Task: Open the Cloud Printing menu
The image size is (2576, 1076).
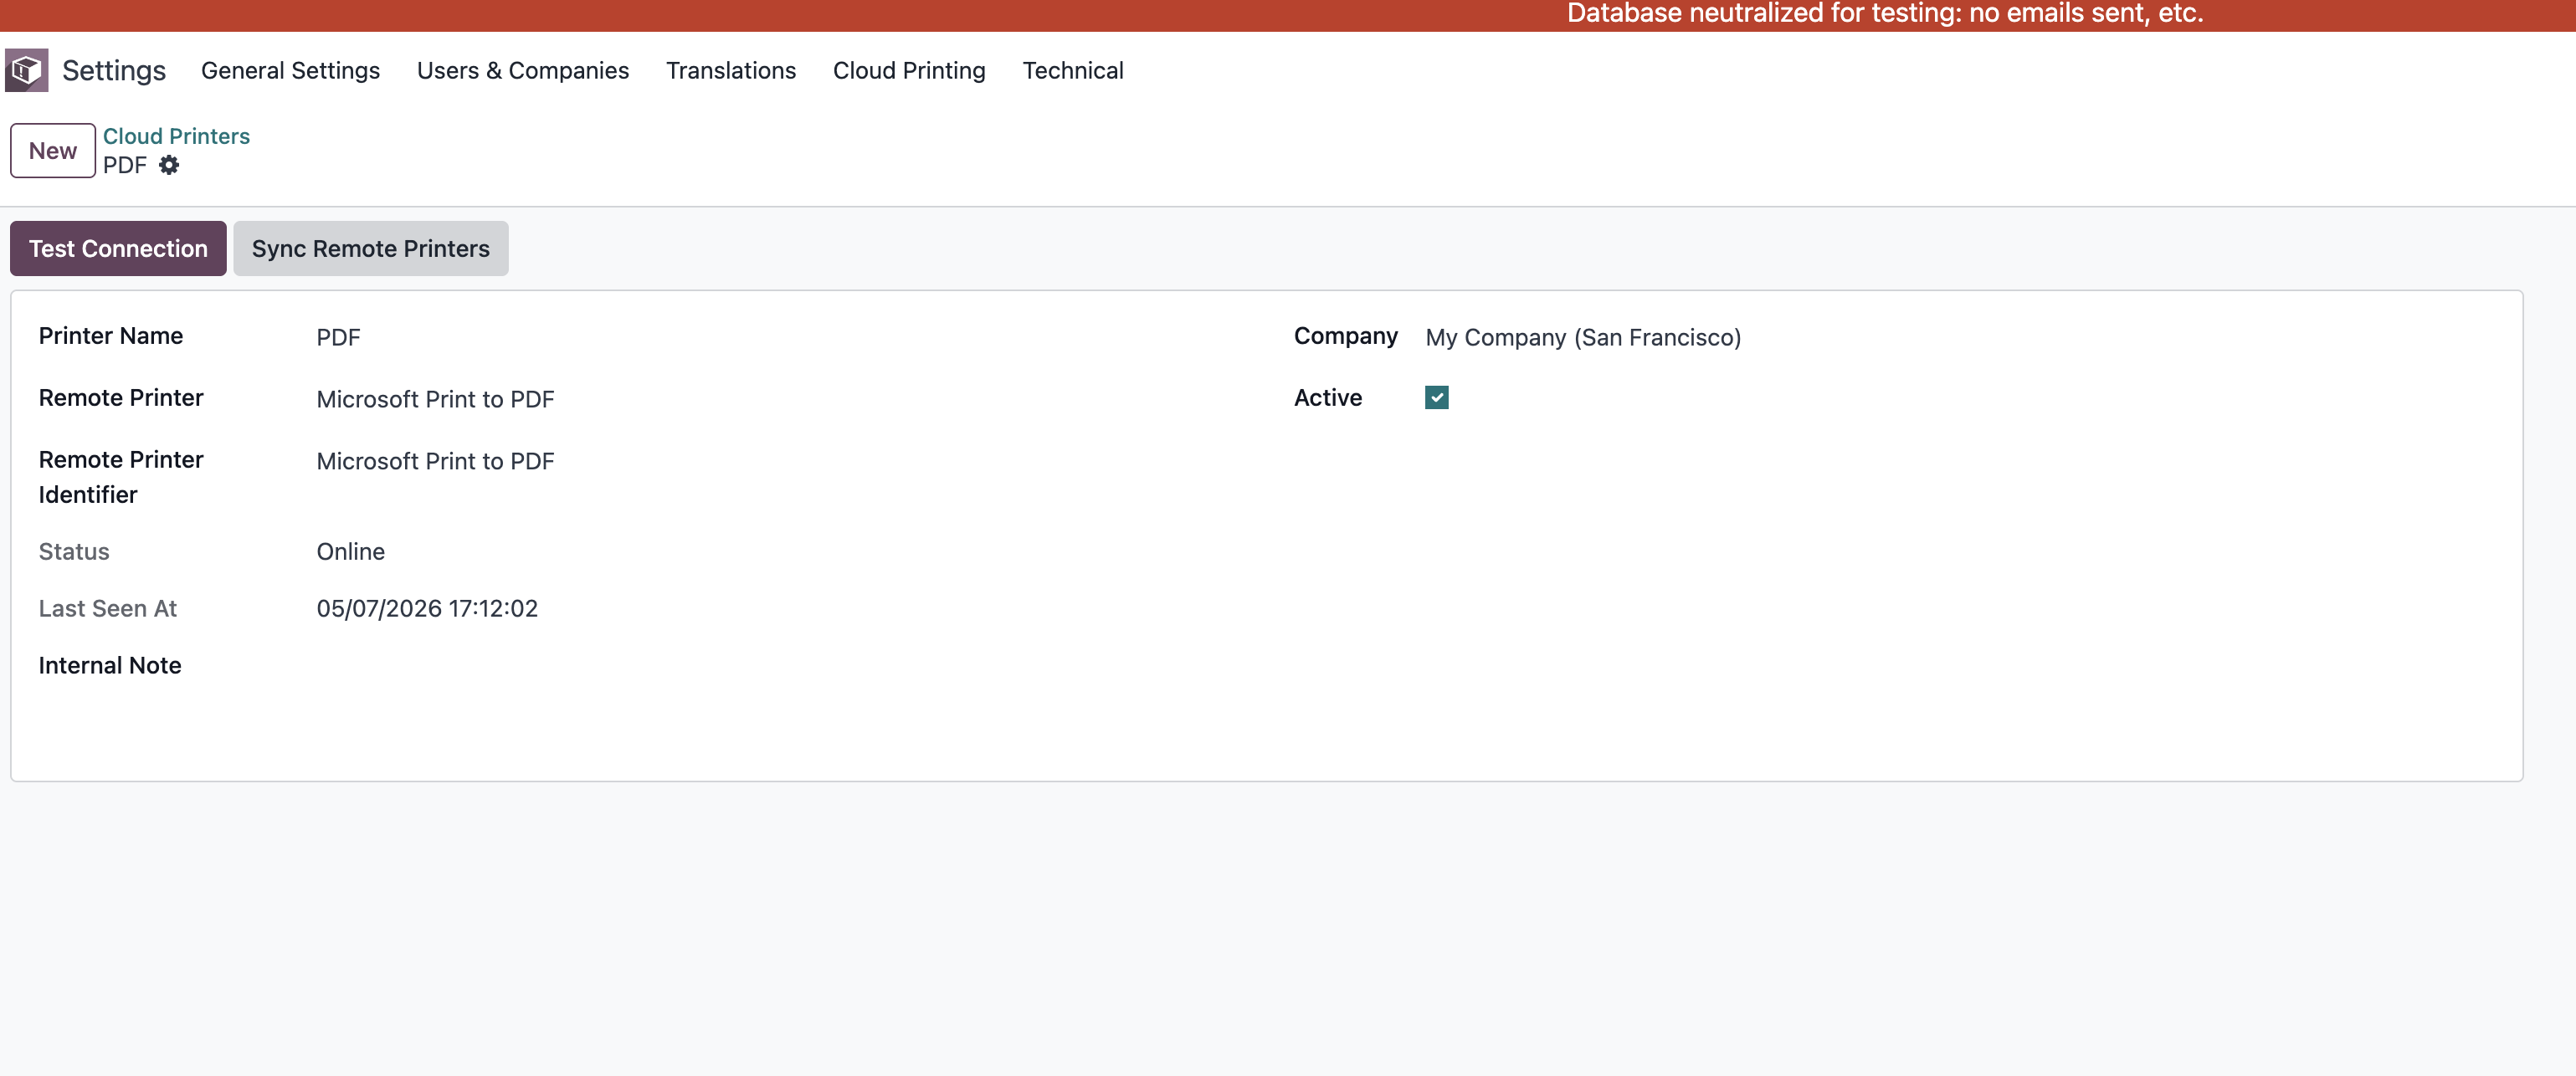Action: pos(909,70)
